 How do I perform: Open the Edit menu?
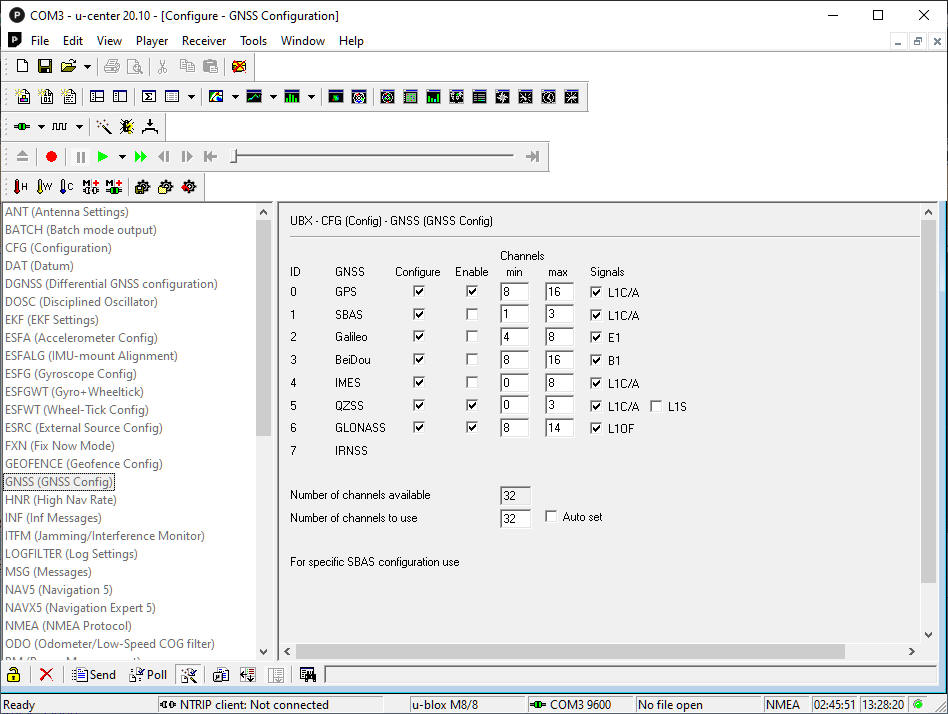(73, 41)
